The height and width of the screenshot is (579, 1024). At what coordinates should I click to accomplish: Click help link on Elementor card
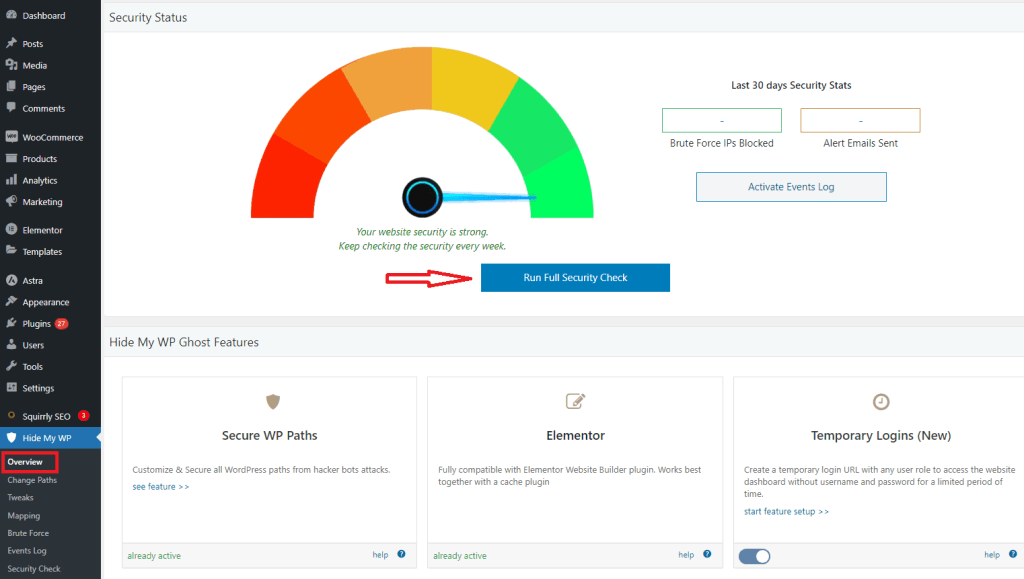point(686,555)
